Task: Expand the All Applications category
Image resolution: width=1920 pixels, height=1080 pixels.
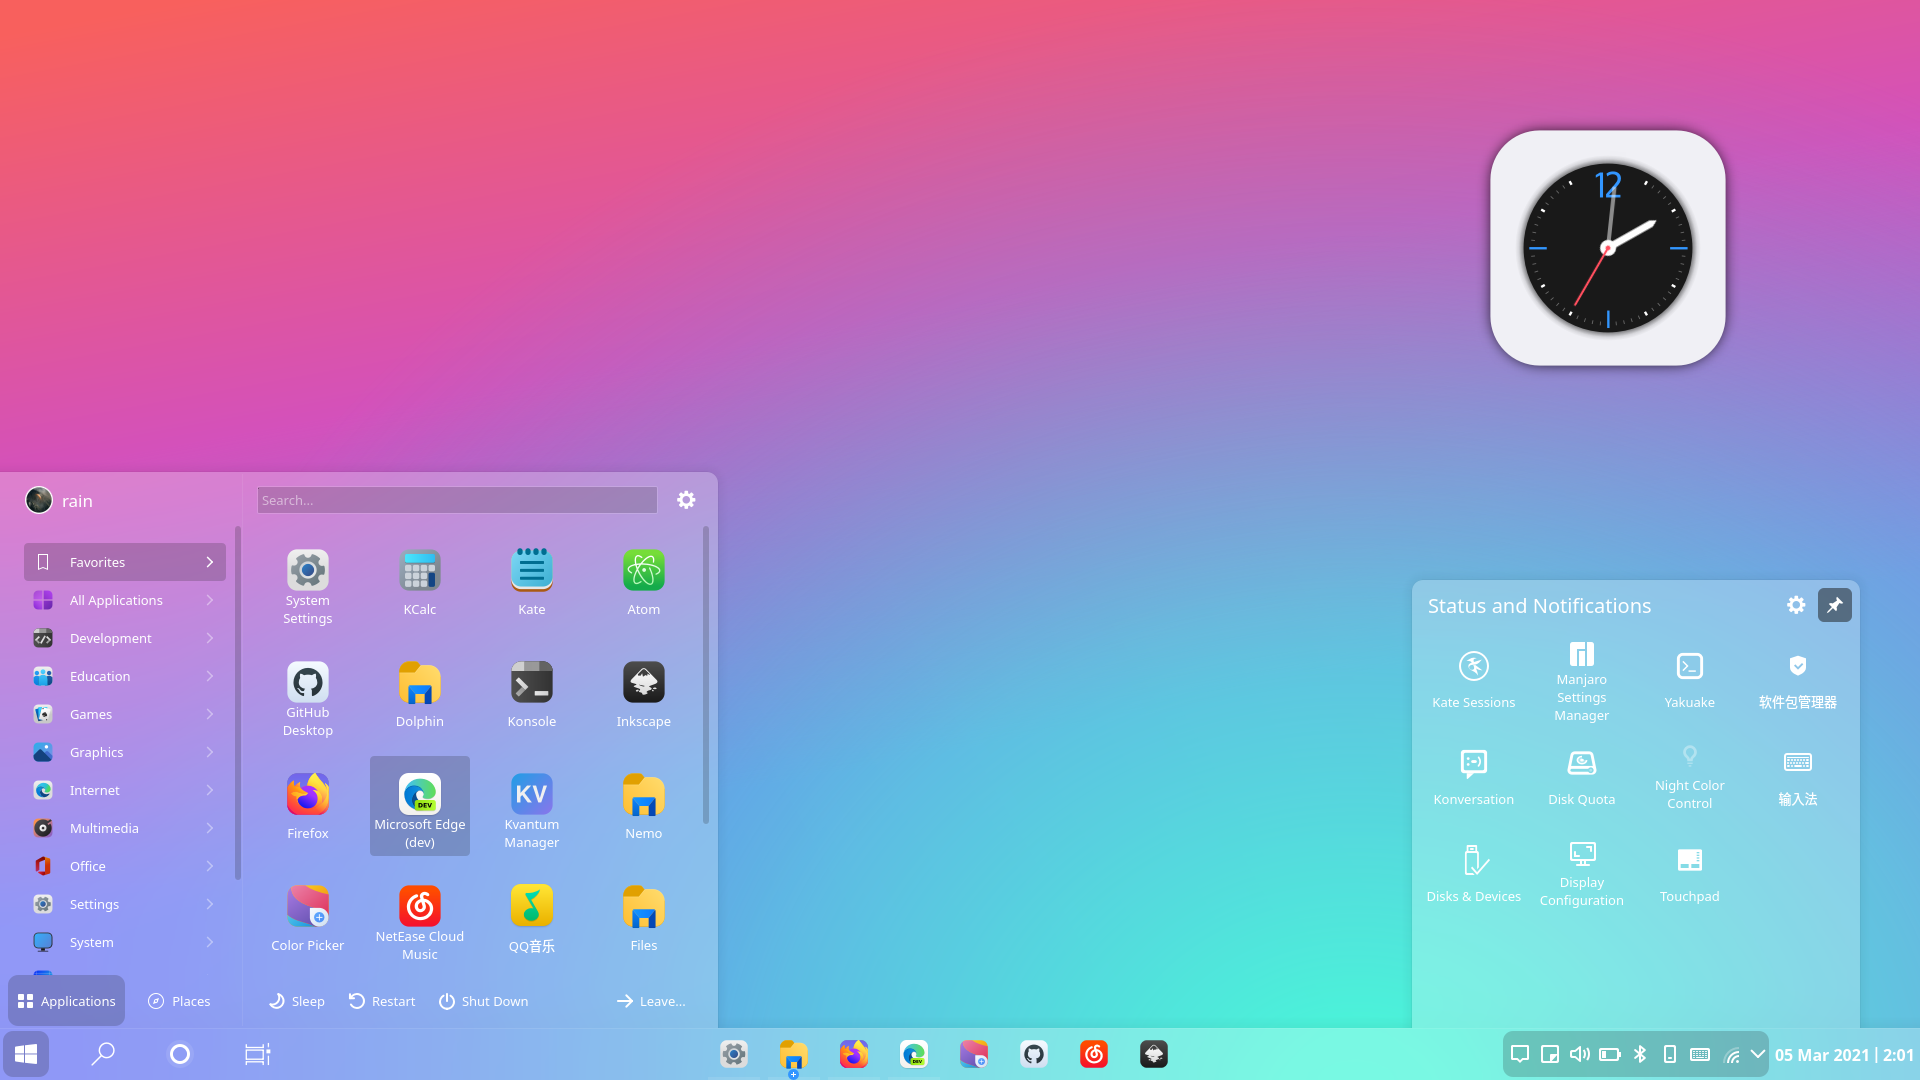Action: pyautogui.click(x=125, y=600)
